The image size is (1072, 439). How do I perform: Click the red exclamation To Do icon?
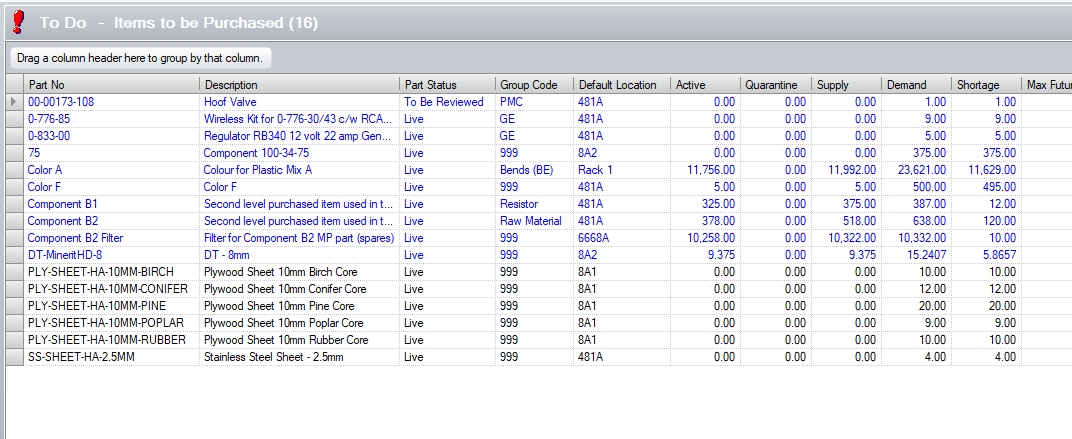pyautogui.click(x=17, y=22)
